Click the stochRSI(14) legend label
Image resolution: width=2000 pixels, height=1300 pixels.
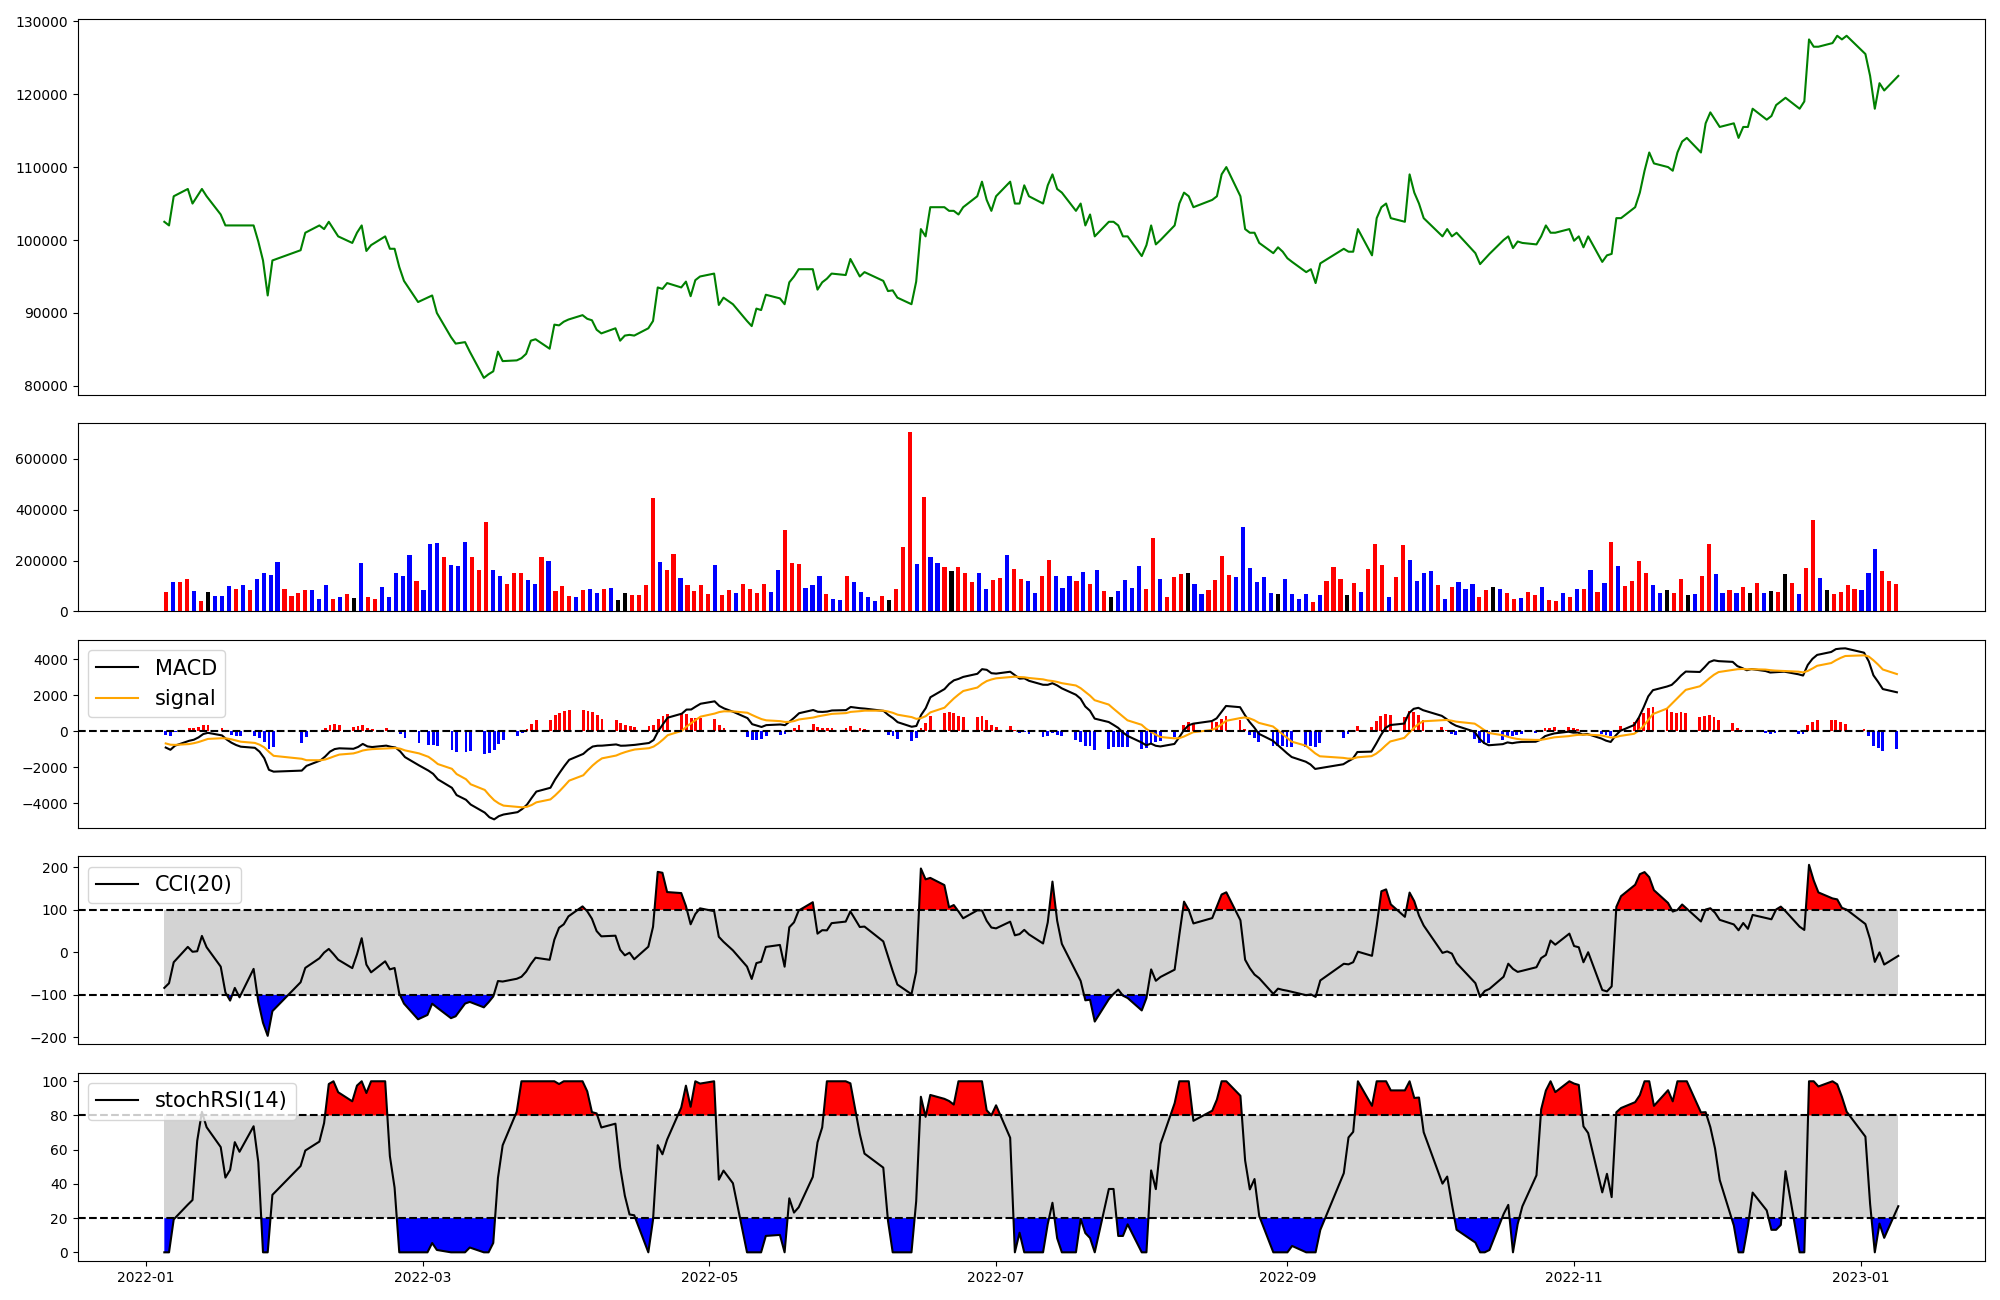pyautogui.click(x=220, y=1101)
